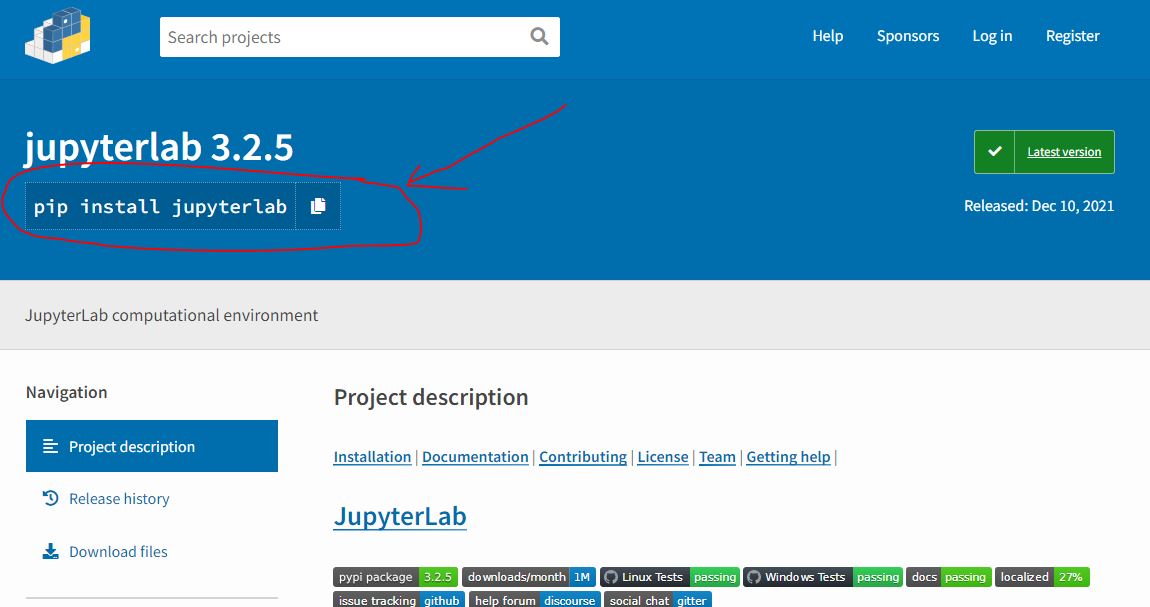Image resolution: width=1150 pixels, height=607 pixels.
Task: Select the Release history clock icon
Action: click(49, 498)
